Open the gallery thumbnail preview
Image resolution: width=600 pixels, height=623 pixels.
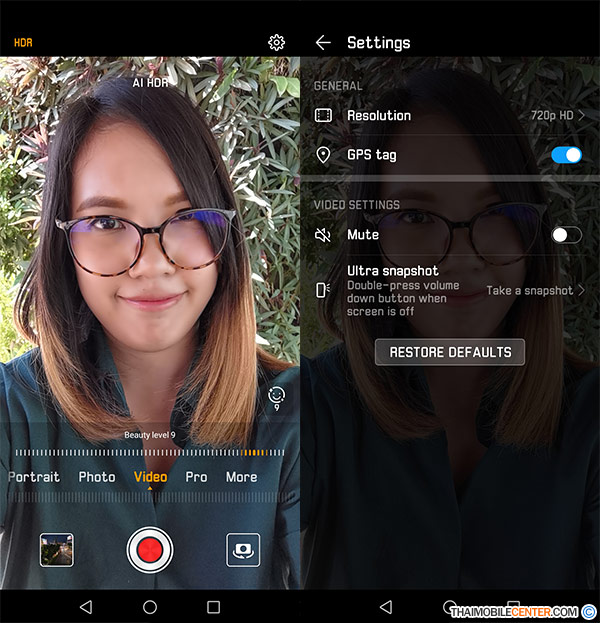(x=57, y=550)
